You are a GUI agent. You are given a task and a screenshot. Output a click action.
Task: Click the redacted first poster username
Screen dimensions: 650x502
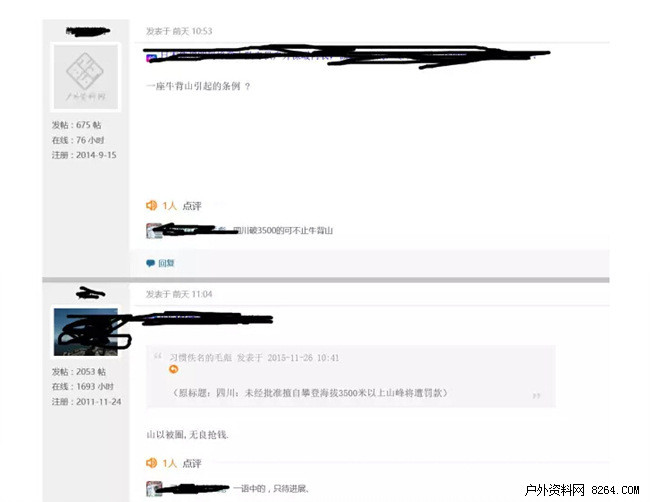pos(87,31)
